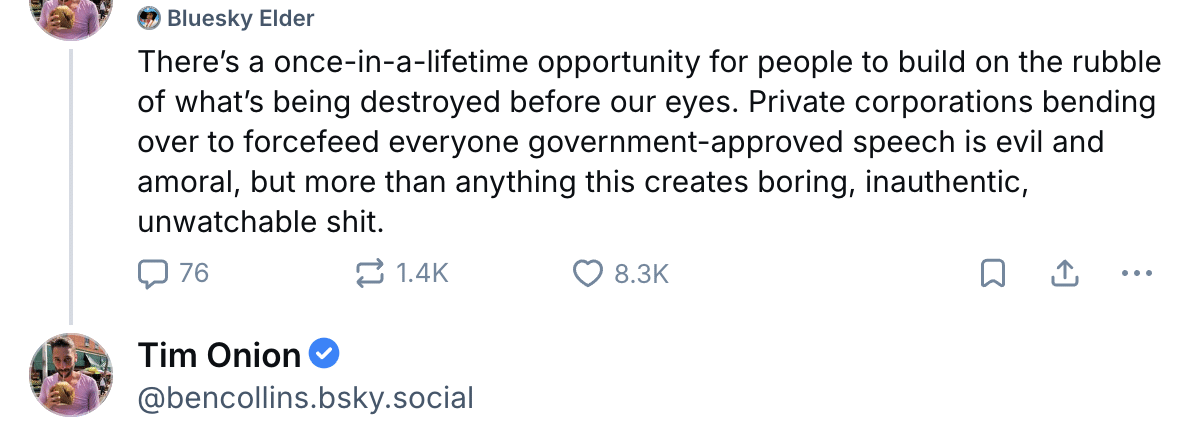The height and width of the screenshot is (430, 1194).
Task: Click the small Bluesky Elder label avatar icon
Action: 150,18
